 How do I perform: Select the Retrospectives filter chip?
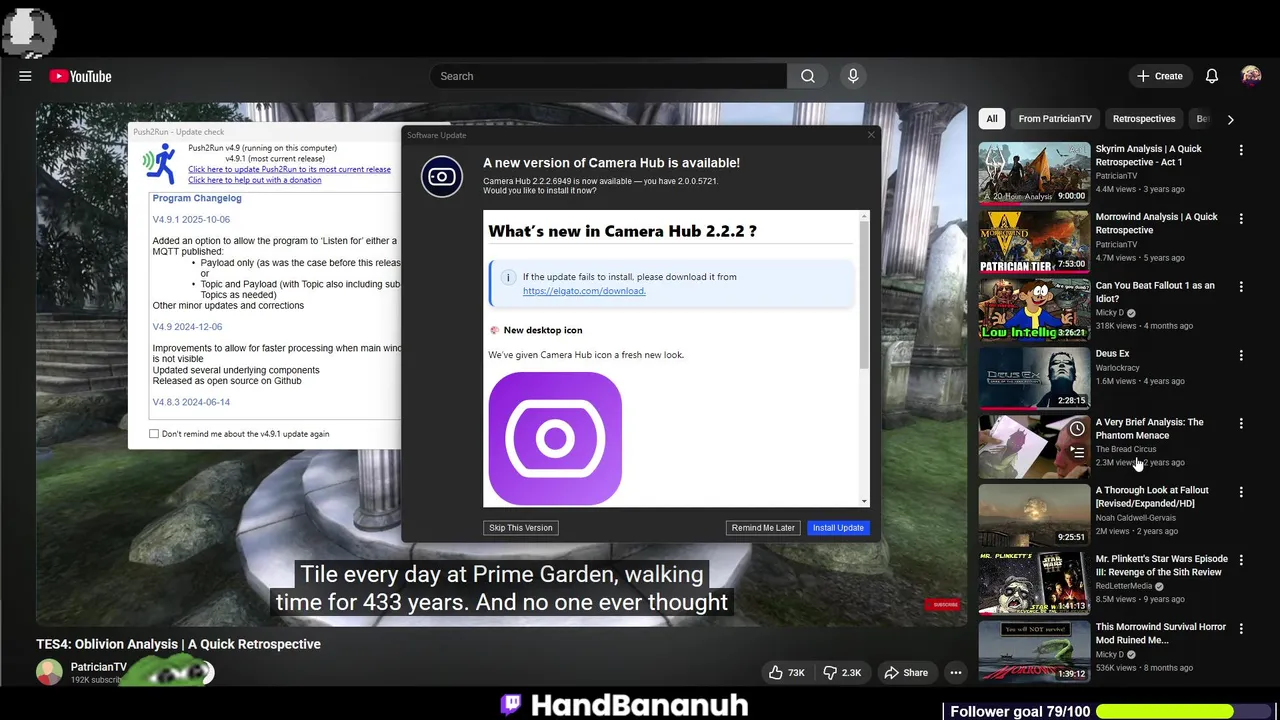(x=1144, y=119)
